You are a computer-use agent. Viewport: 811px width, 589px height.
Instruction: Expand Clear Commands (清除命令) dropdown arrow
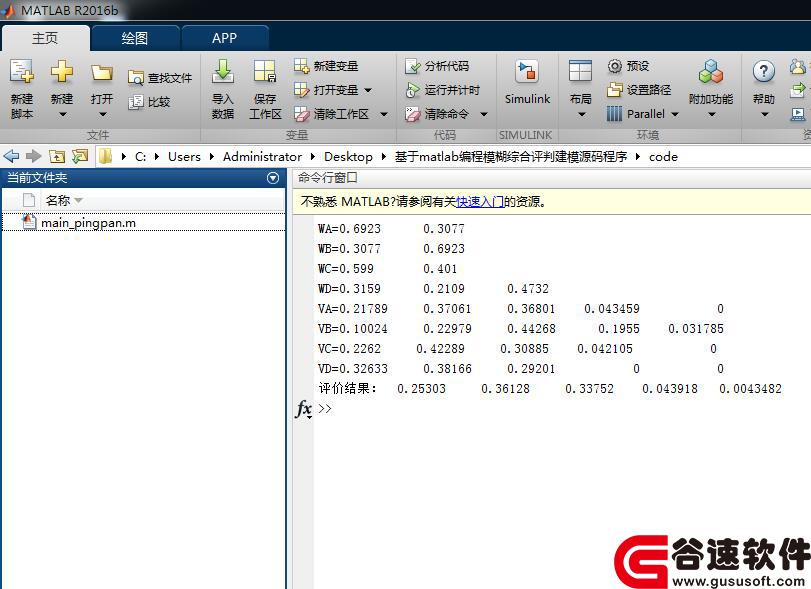click(484, 114)
